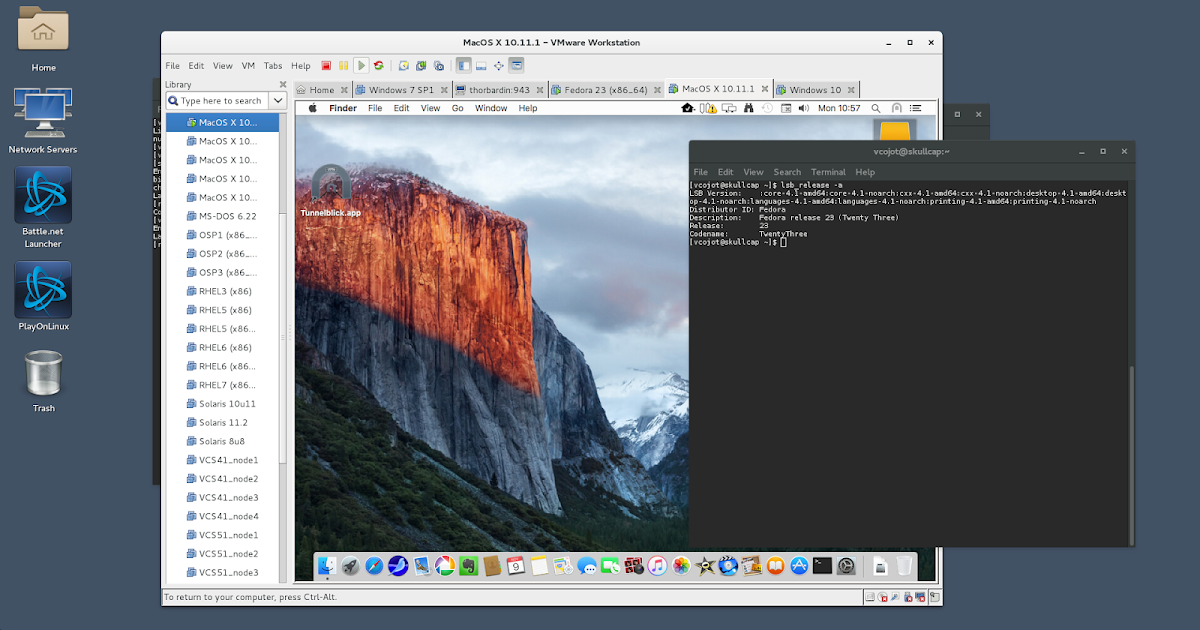Toggle the Library panel visibility in VMware
The height and width of the screenshot is (630, 1200).
coord(464,65)
